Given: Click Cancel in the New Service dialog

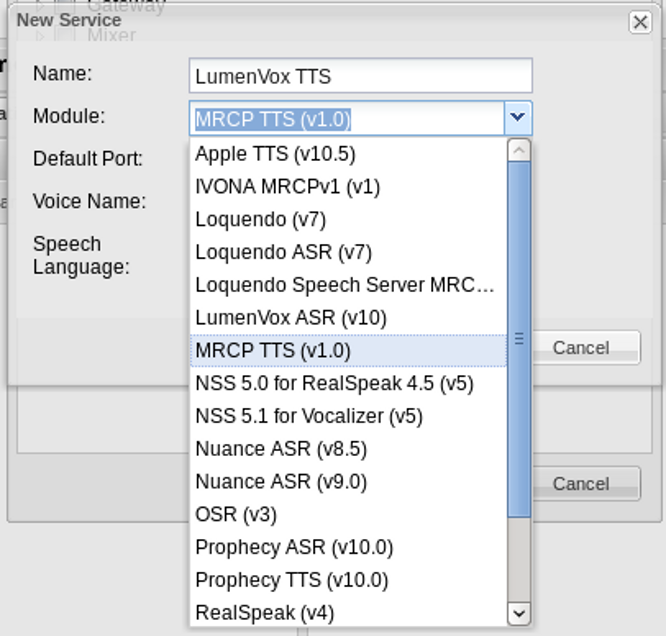Looking at the screenshot, I should click(x=586, y=348).
